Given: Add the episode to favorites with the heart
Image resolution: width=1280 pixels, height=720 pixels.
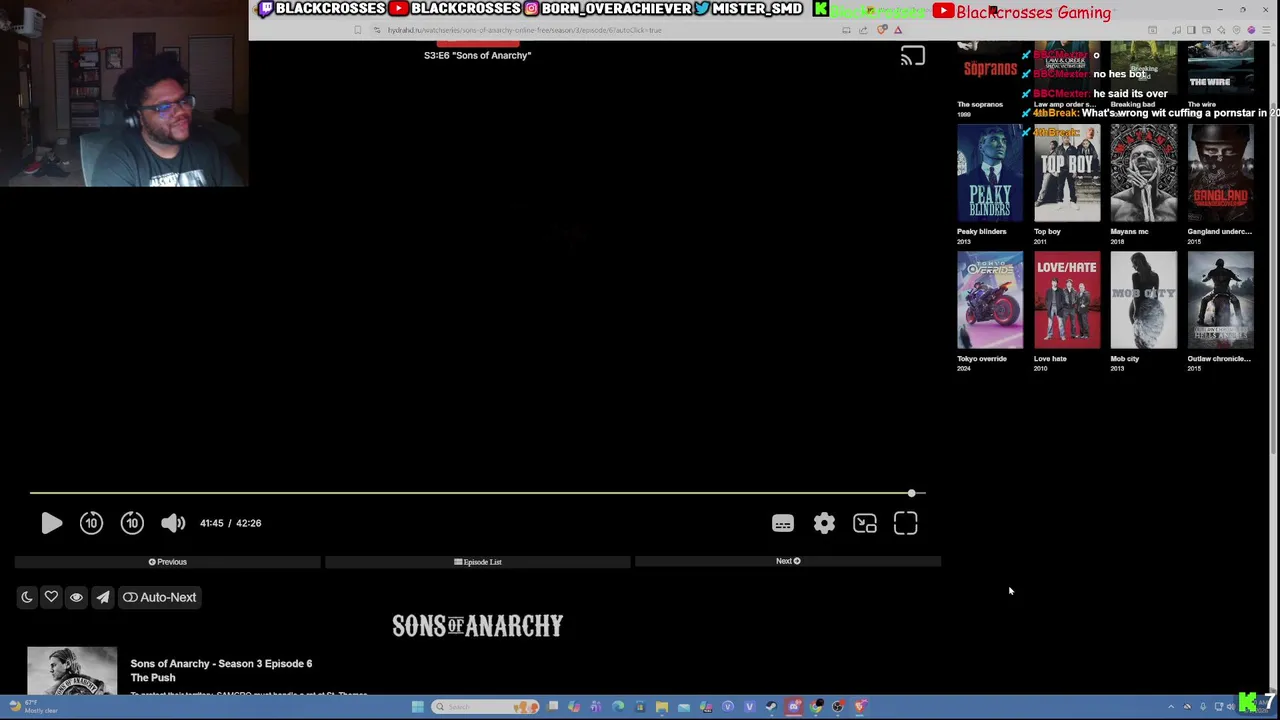Looking at the screenshot, I should click(x=51, y=597).
